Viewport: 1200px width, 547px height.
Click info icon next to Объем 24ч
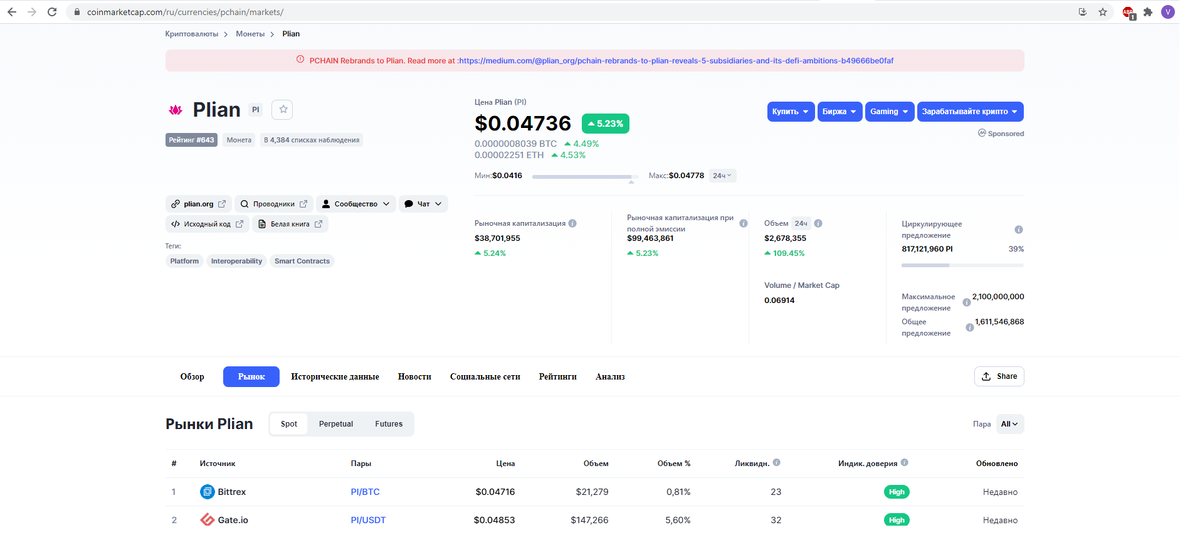click(818, 224)
